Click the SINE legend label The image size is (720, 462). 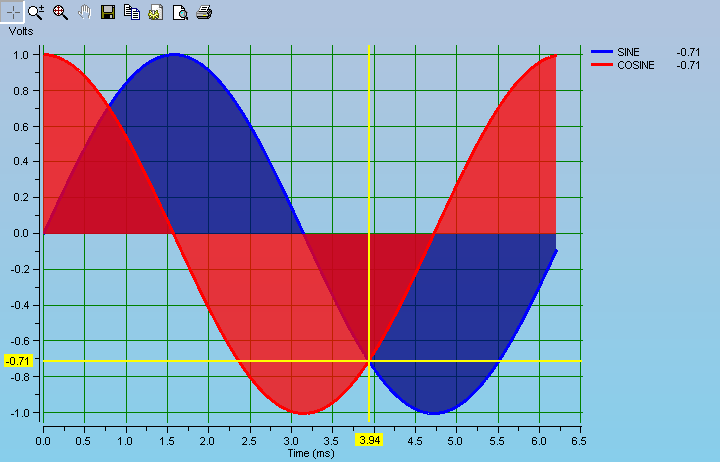pyautogui.click(x=631, y=51)
